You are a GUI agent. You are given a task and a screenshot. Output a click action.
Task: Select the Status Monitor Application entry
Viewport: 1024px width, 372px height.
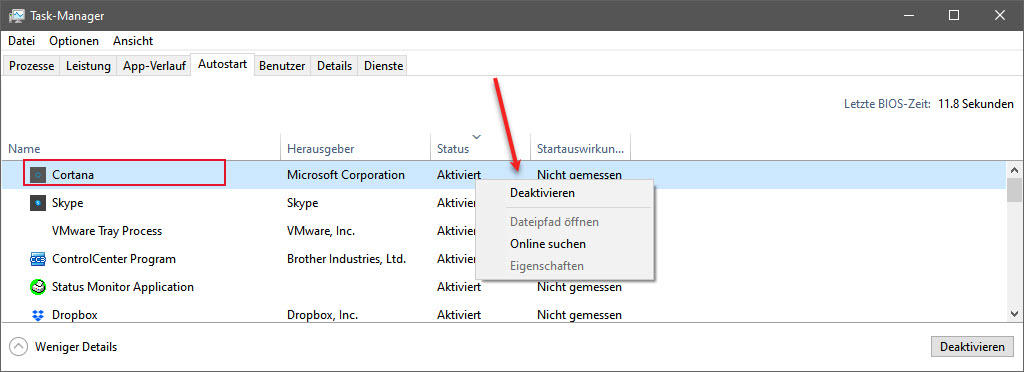click(123, 287)
